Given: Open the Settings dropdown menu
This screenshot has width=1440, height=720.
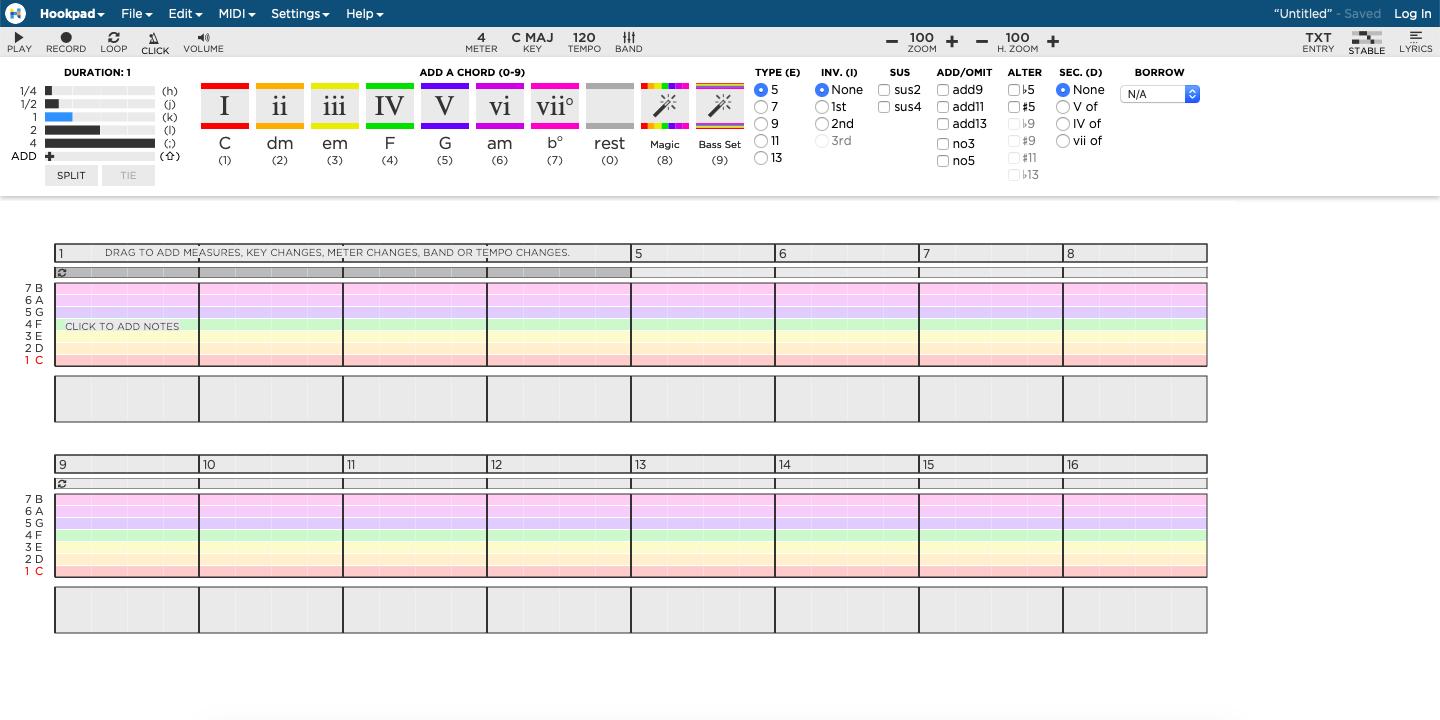Looking at the screenshot, I should (x=300, y=14).
